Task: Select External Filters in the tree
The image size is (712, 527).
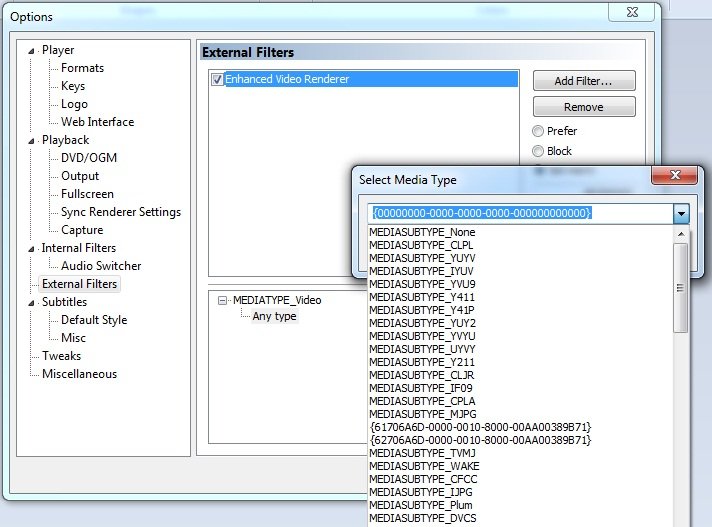Action: [79, 284]
